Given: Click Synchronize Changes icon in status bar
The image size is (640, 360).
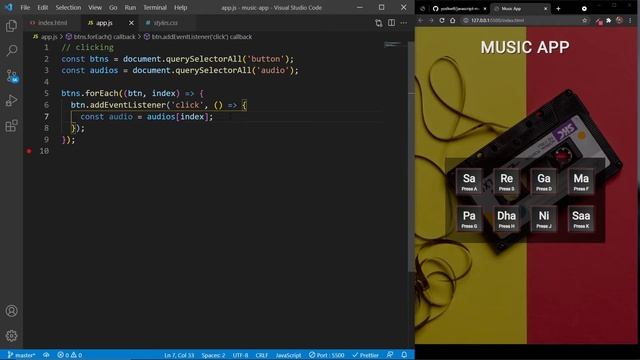Looking at the screenshot, I should (47, 355).
